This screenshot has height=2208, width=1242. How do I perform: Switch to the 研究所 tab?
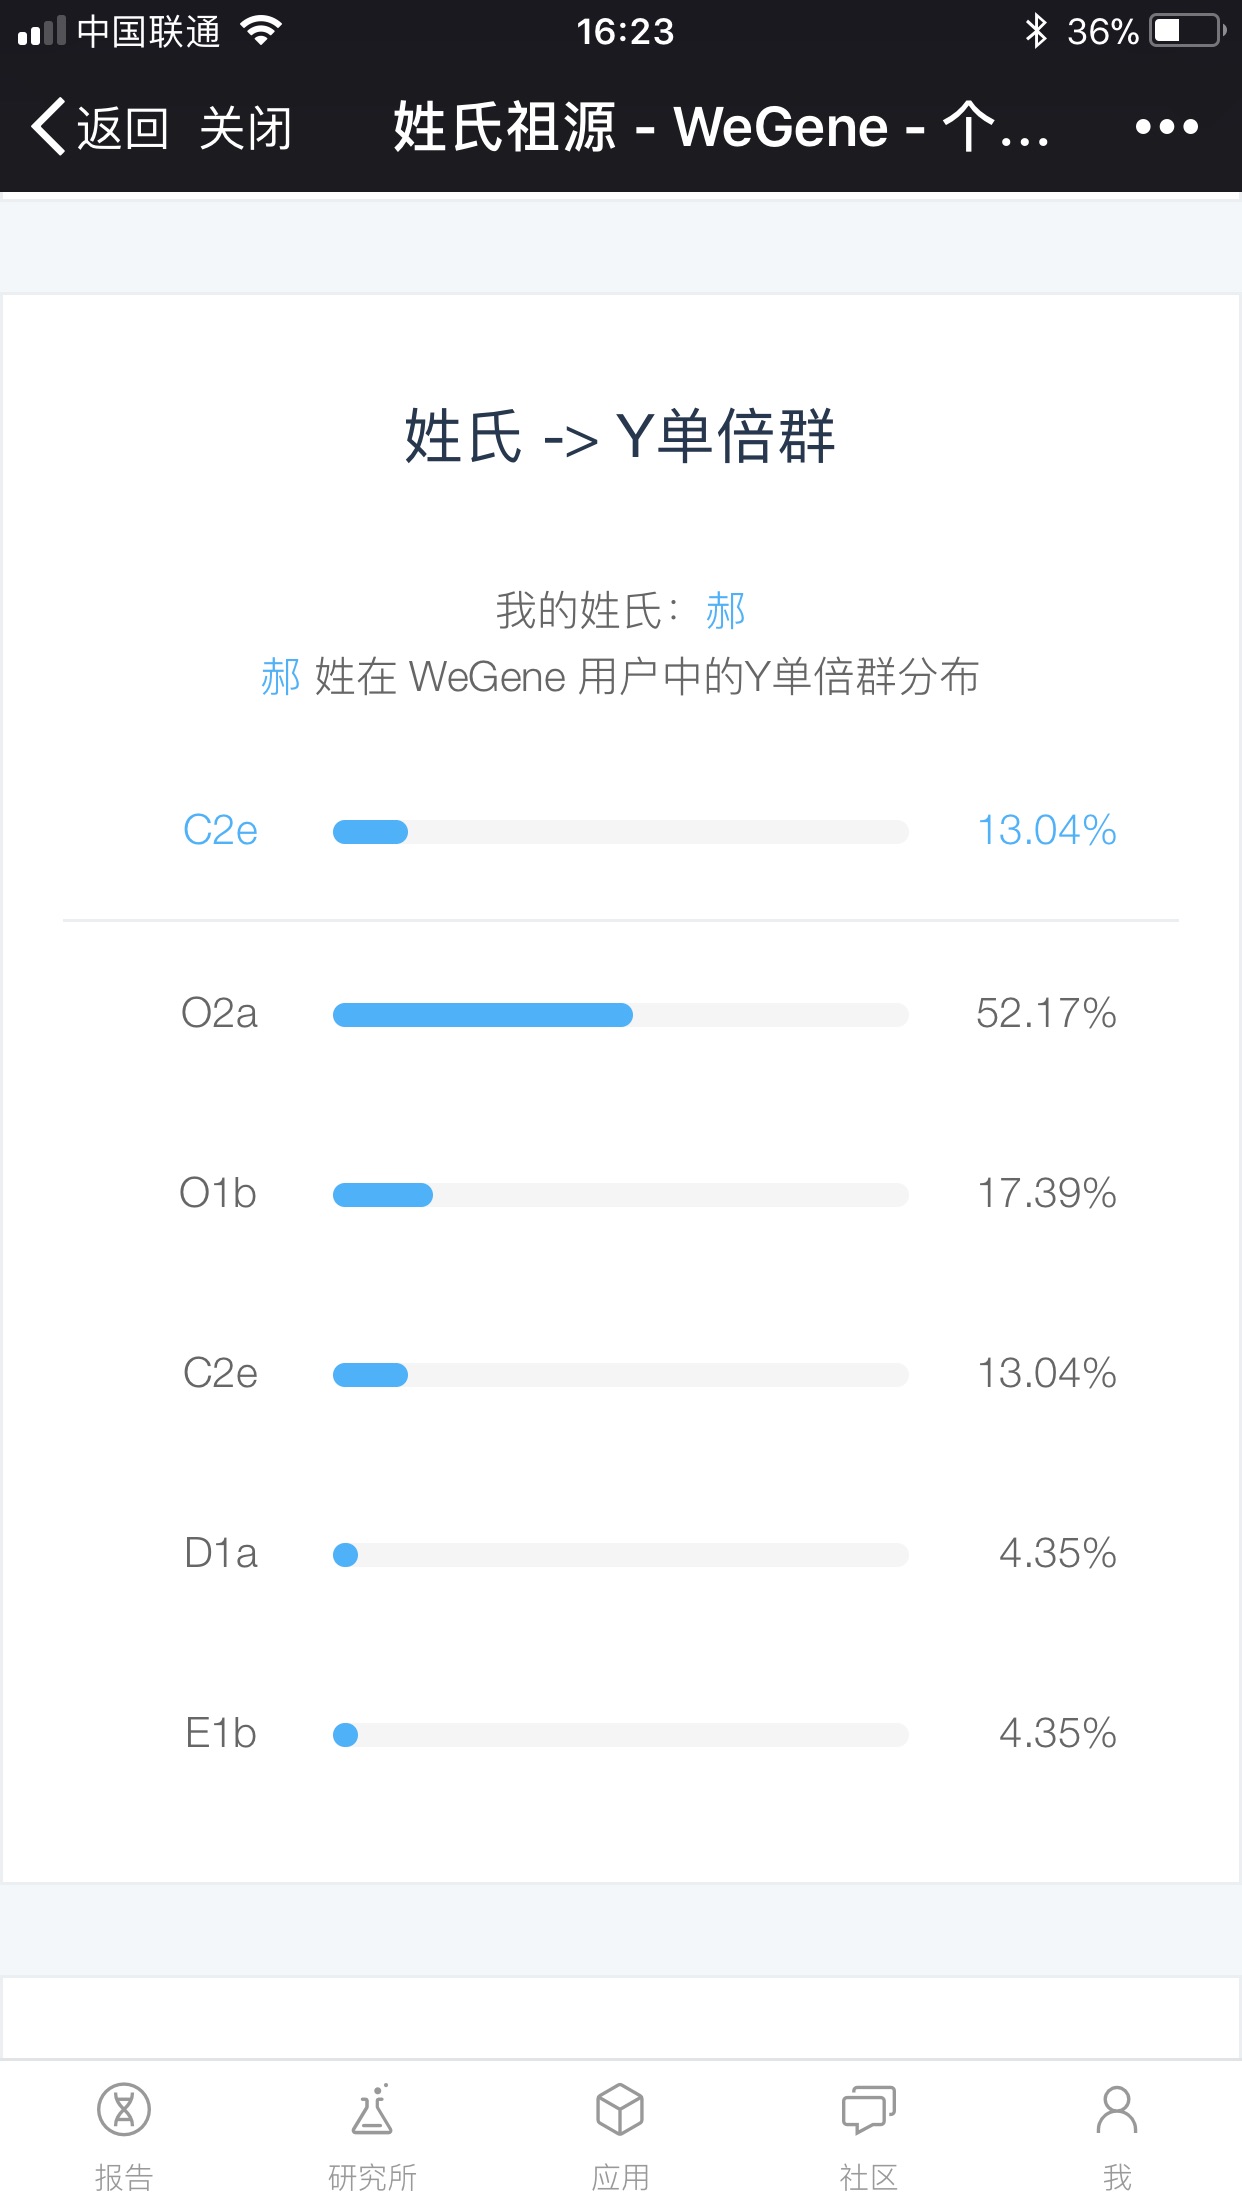coord(372,2176)
